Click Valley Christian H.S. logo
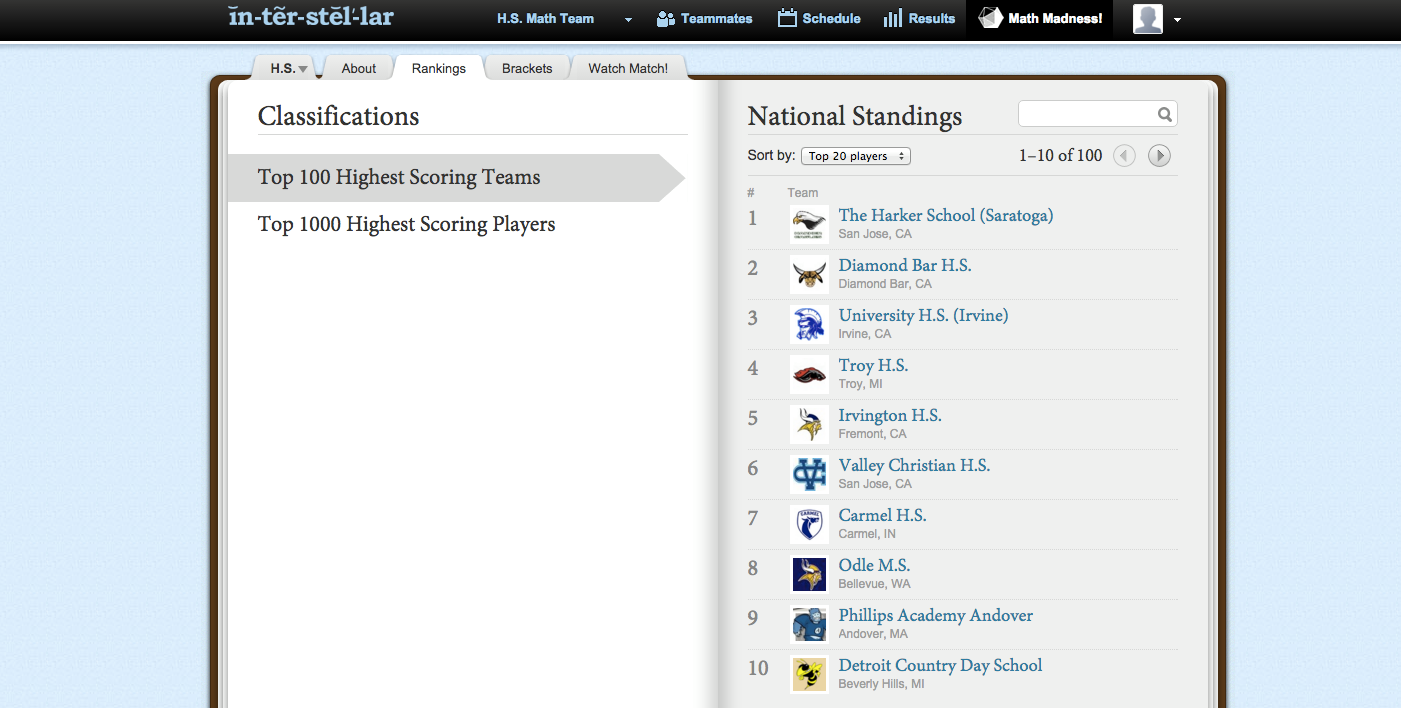 (x=809, y=474)
